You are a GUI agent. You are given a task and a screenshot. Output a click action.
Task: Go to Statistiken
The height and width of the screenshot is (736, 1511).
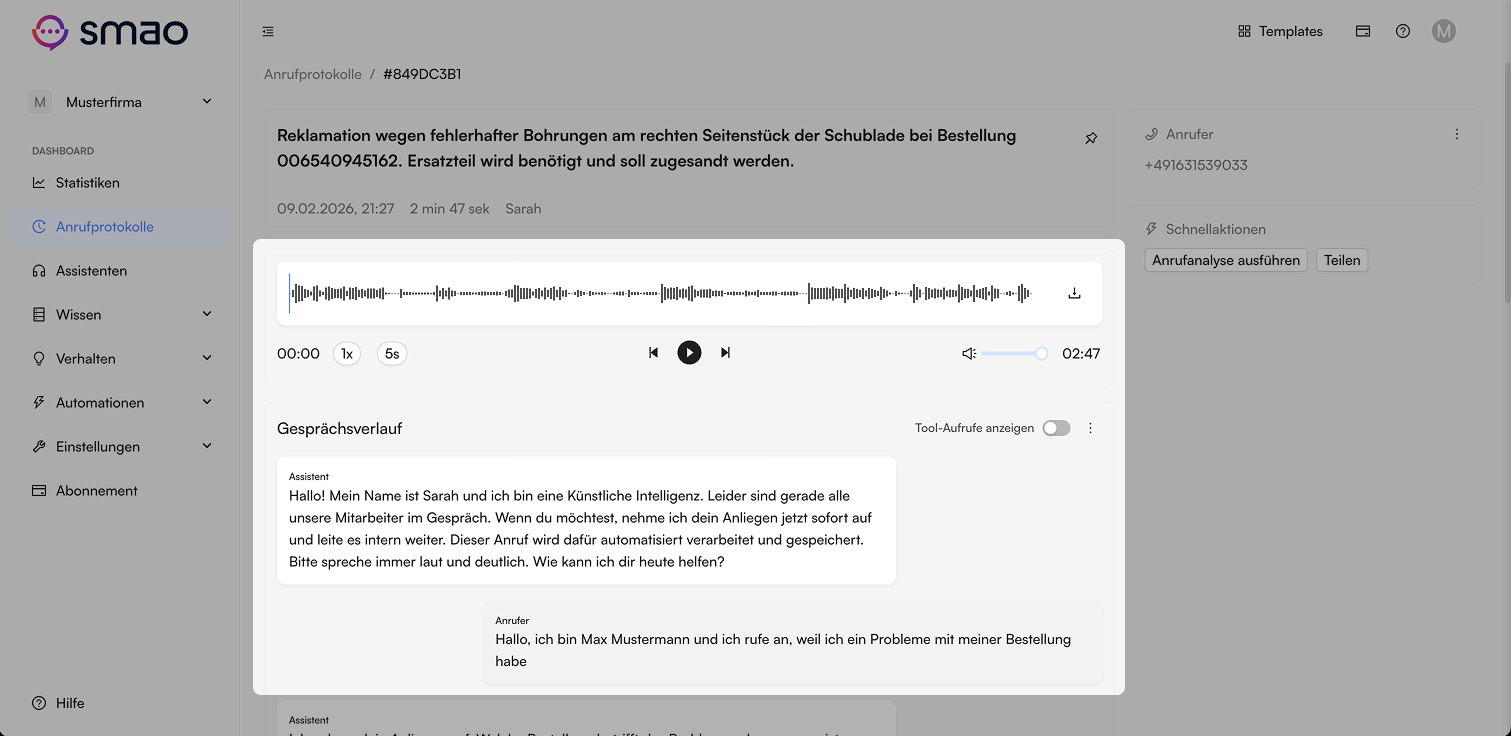[x=88, y=183]
